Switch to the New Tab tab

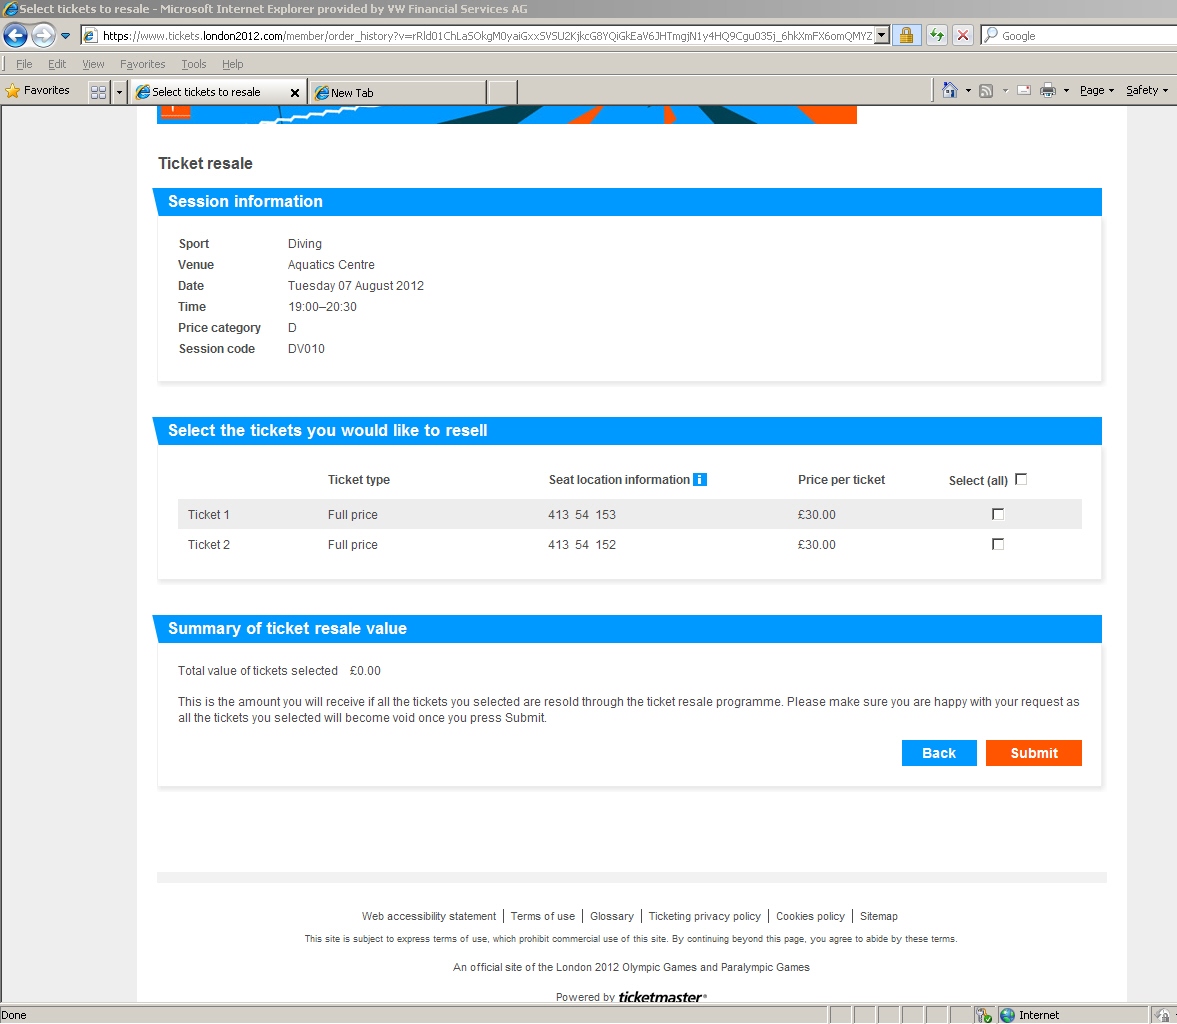[x=398, y=92]
